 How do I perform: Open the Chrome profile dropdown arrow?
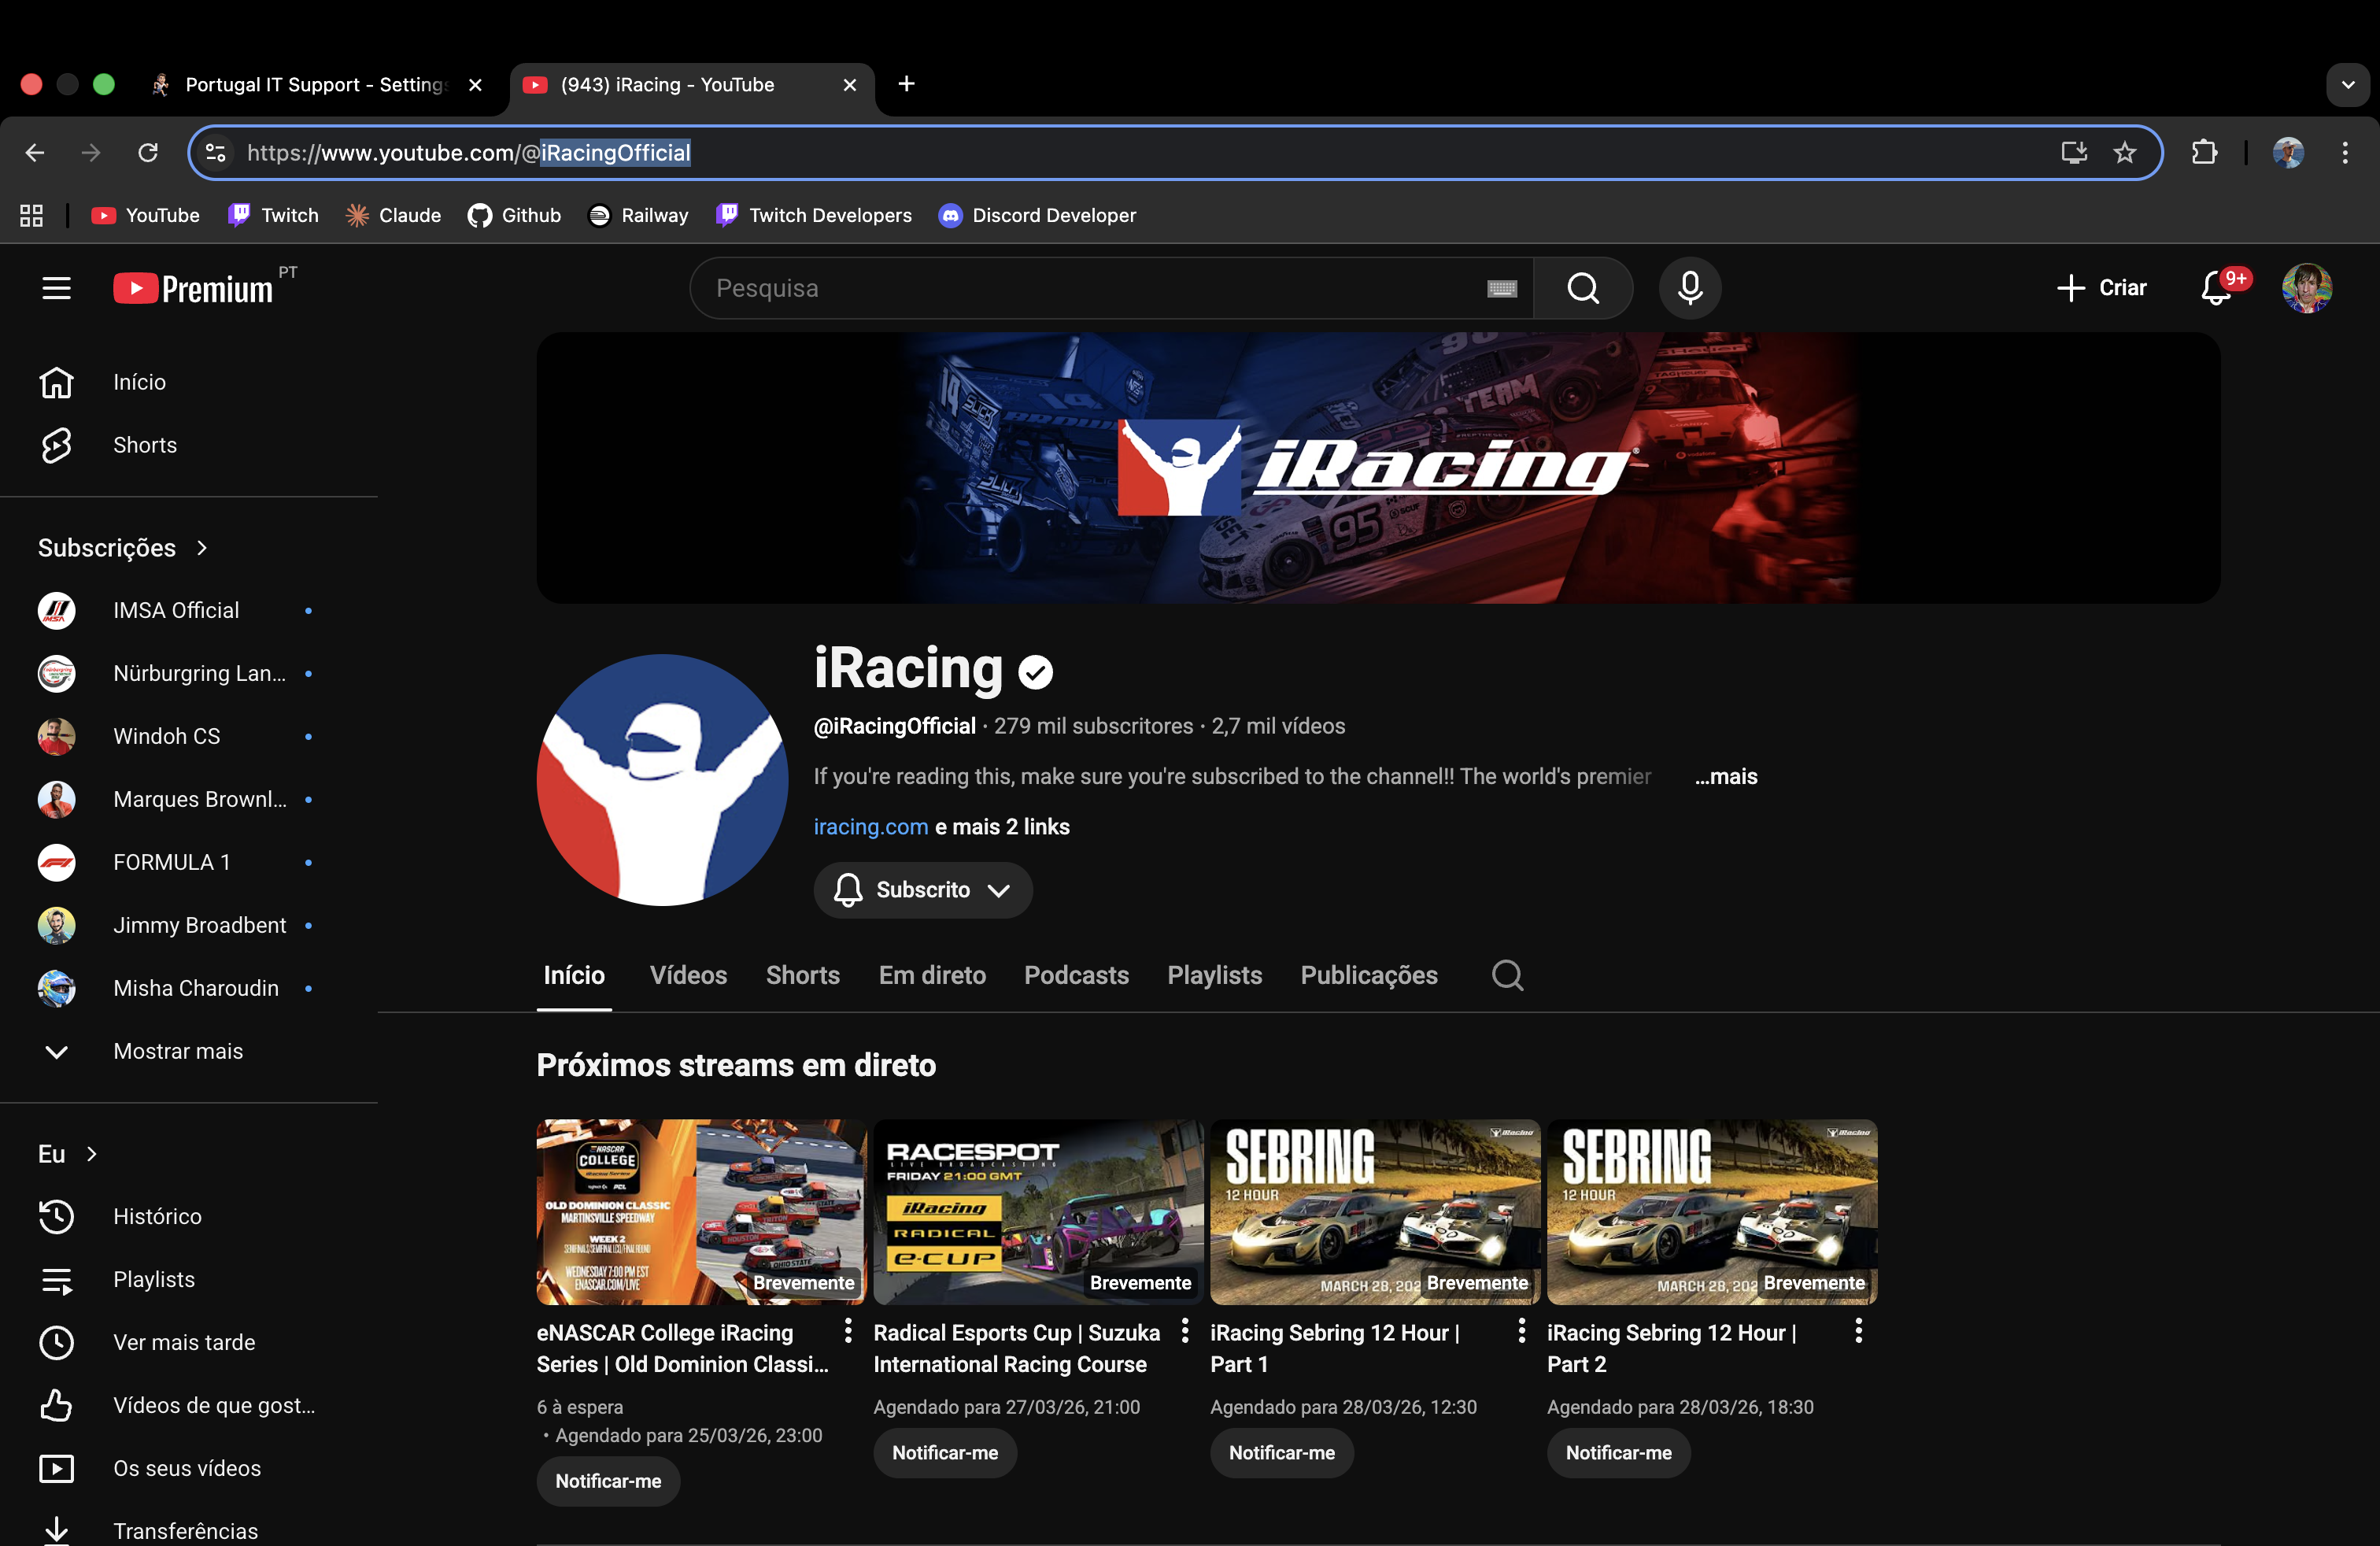[2348, 84]
